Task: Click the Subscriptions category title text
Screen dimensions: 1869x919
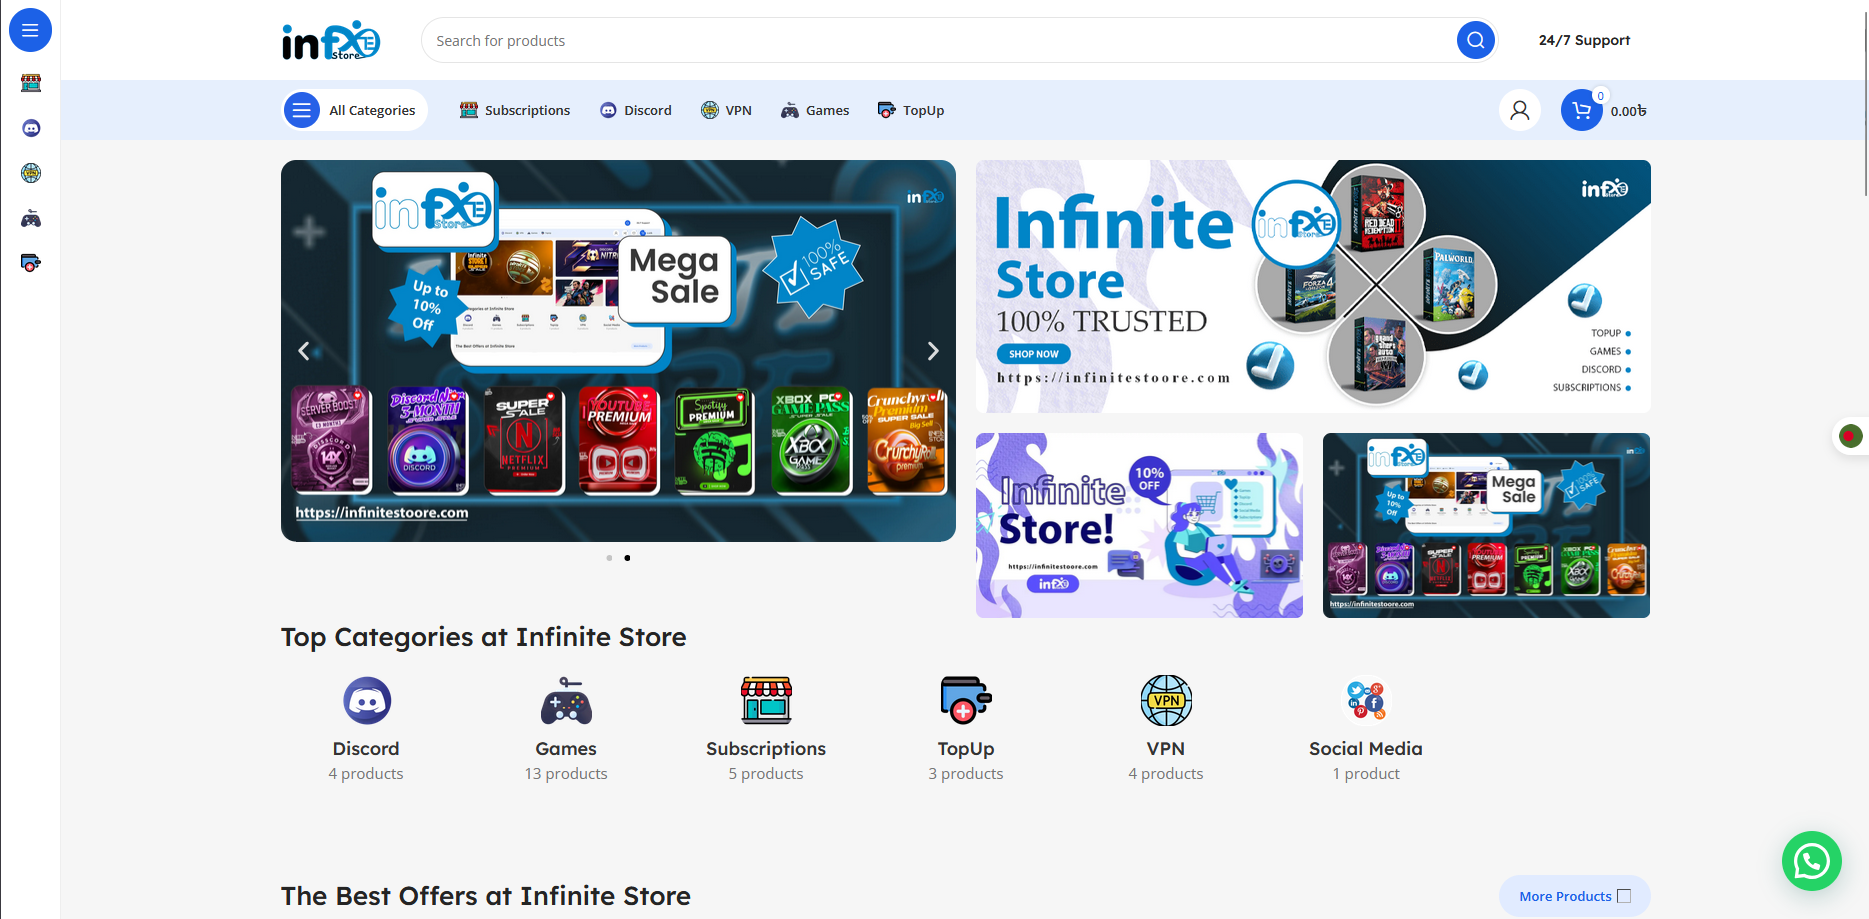Action: pyautogui.click(x=766, y=748)
